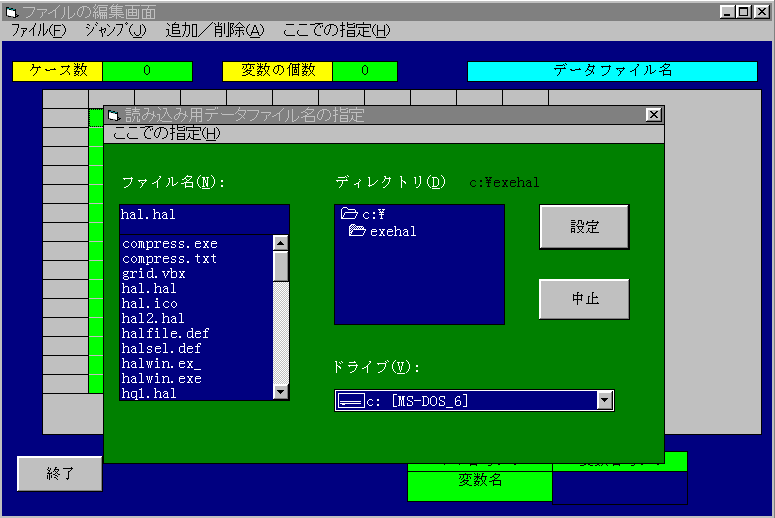Viewport: 775px width, 518px height.
Task: Click the cyan データファイル名 field
Action: coord(612,71)
